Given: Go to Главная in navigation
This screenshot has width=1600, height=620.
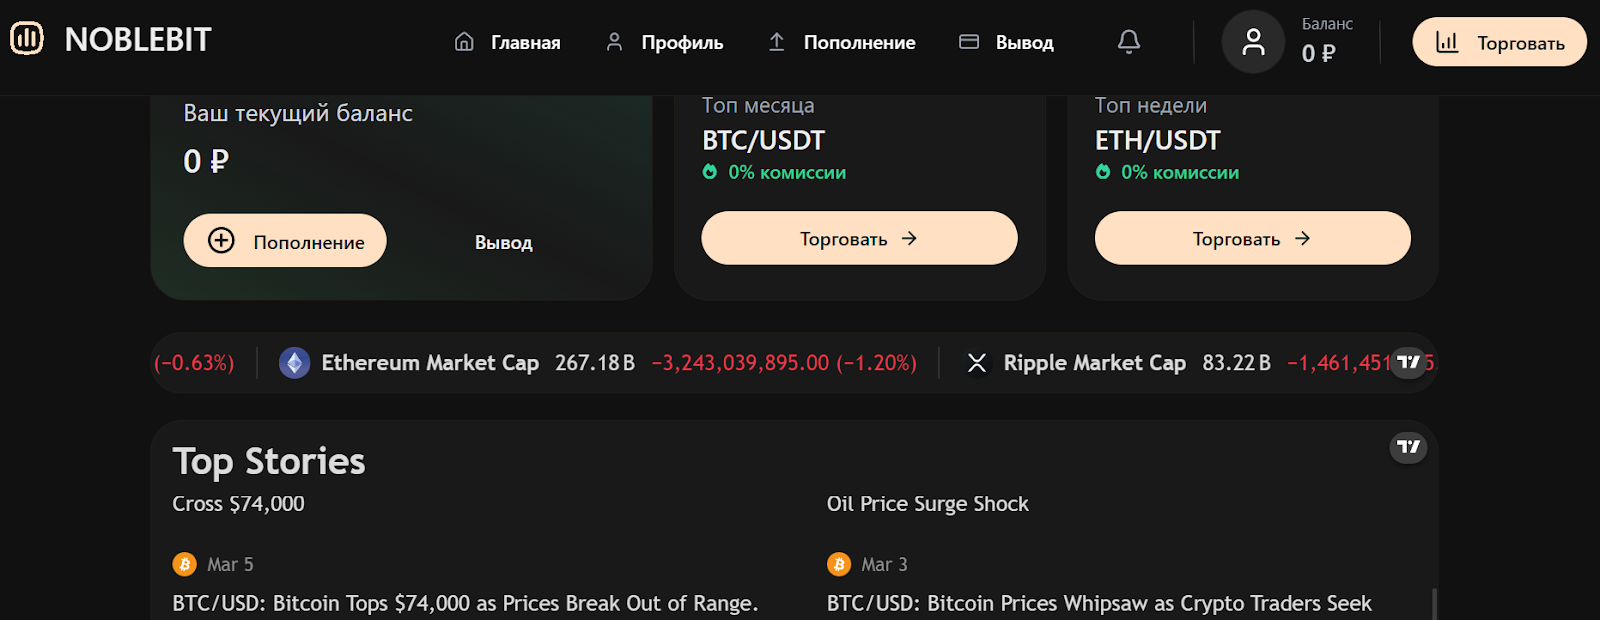Looking at the screenshot, I should pos(507,43).
